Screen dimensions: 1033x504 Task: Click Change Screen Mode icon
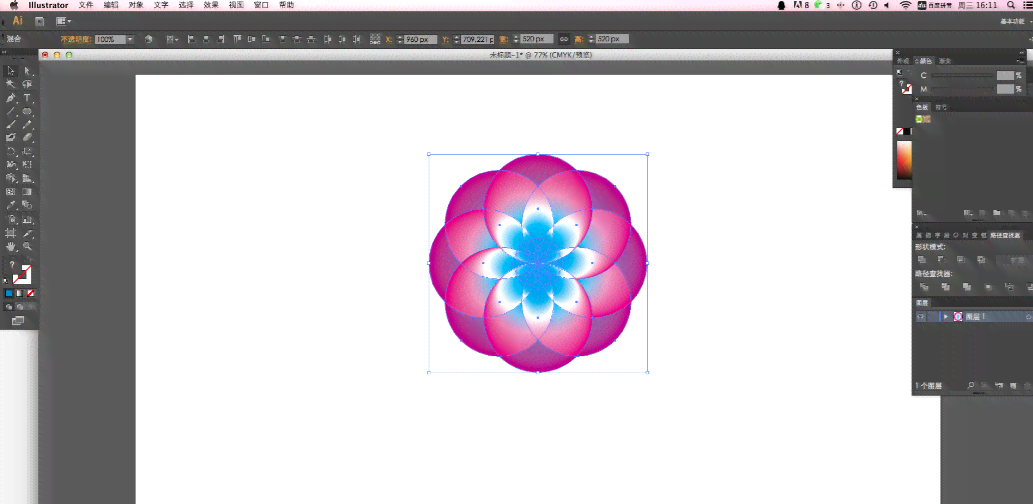pos(18,321)
